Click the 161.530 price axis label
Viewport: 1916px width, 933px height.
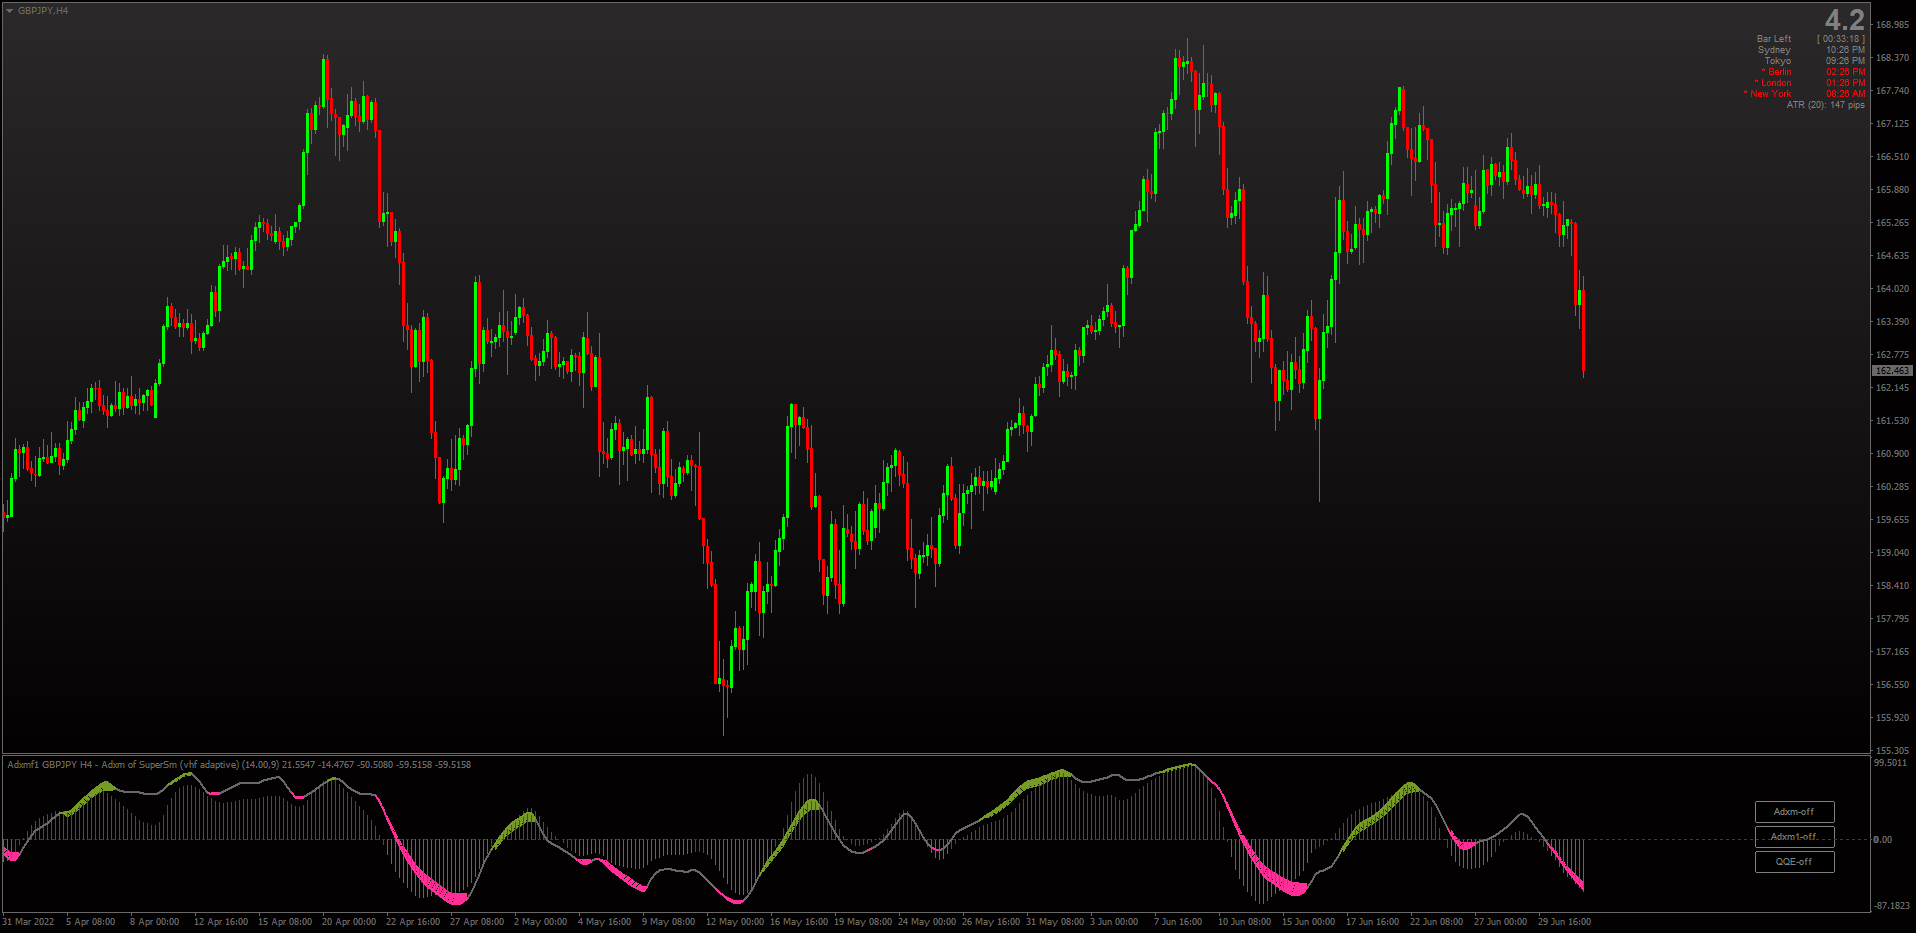(x=1892, y=421)
